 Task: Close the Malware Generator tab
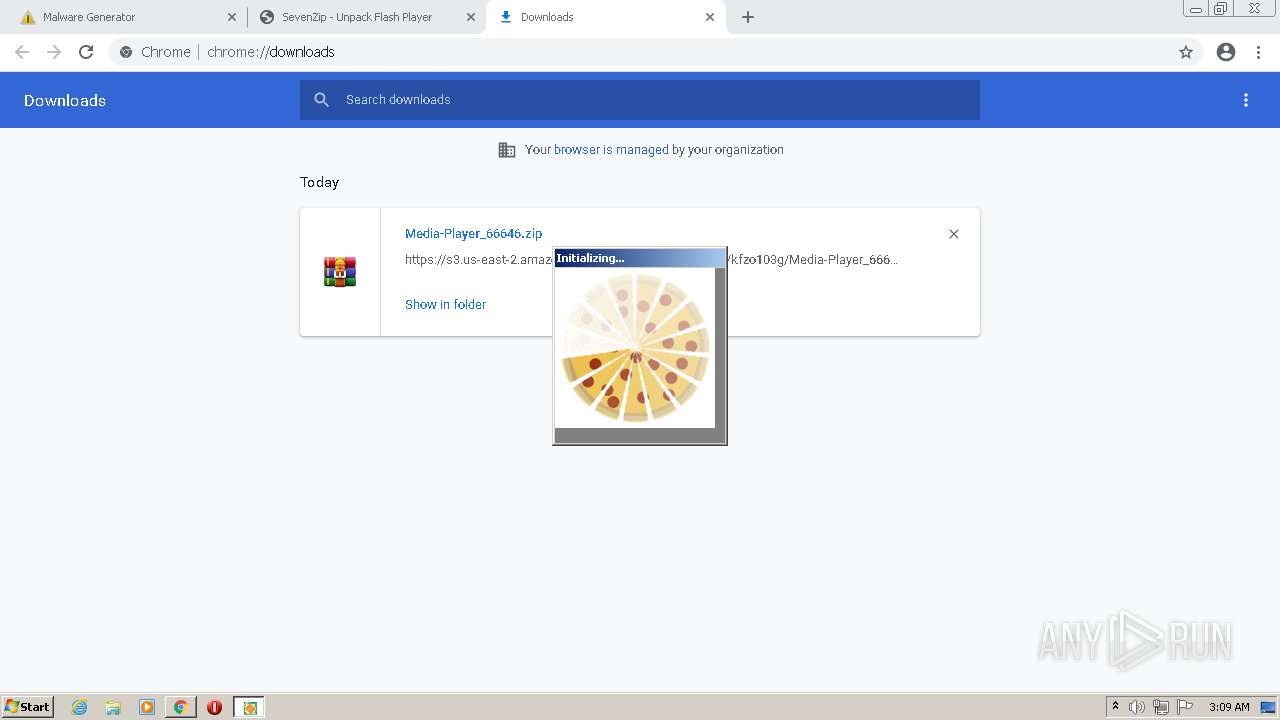tap(232, 17)
